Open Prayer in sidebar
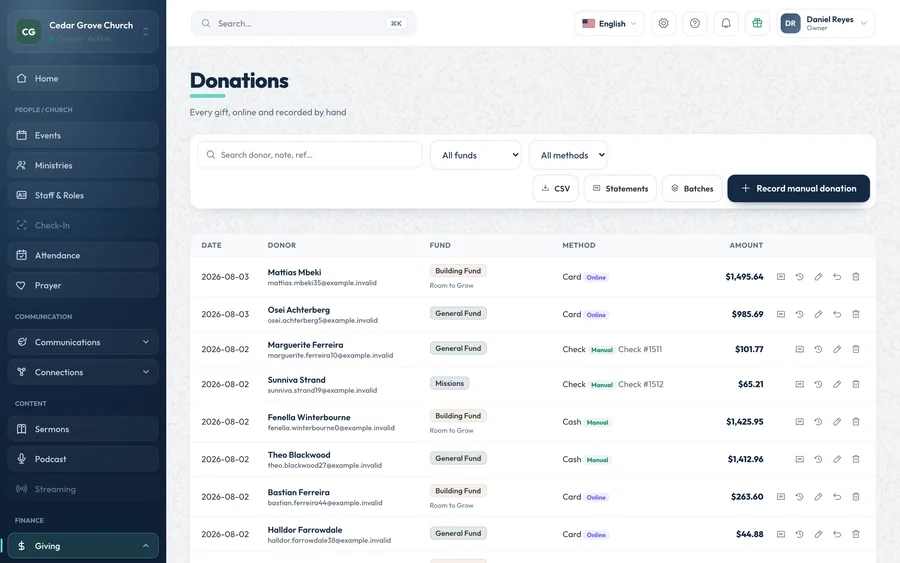Screen dimensions: 900x563 coord(83,285)
